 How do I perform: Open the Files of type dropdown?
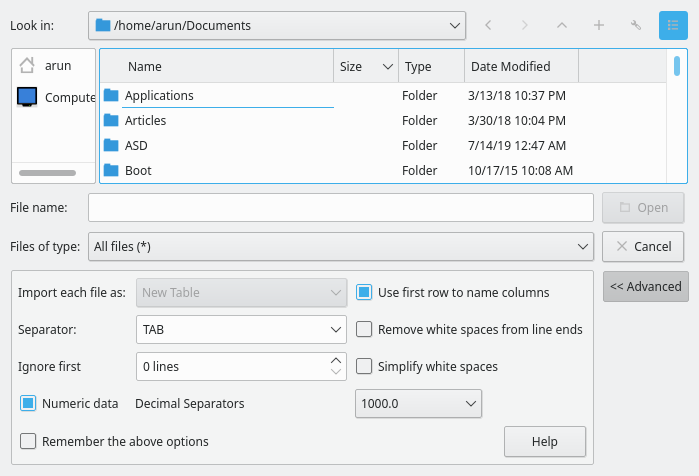pyautogui.click(x=341, y=246)
